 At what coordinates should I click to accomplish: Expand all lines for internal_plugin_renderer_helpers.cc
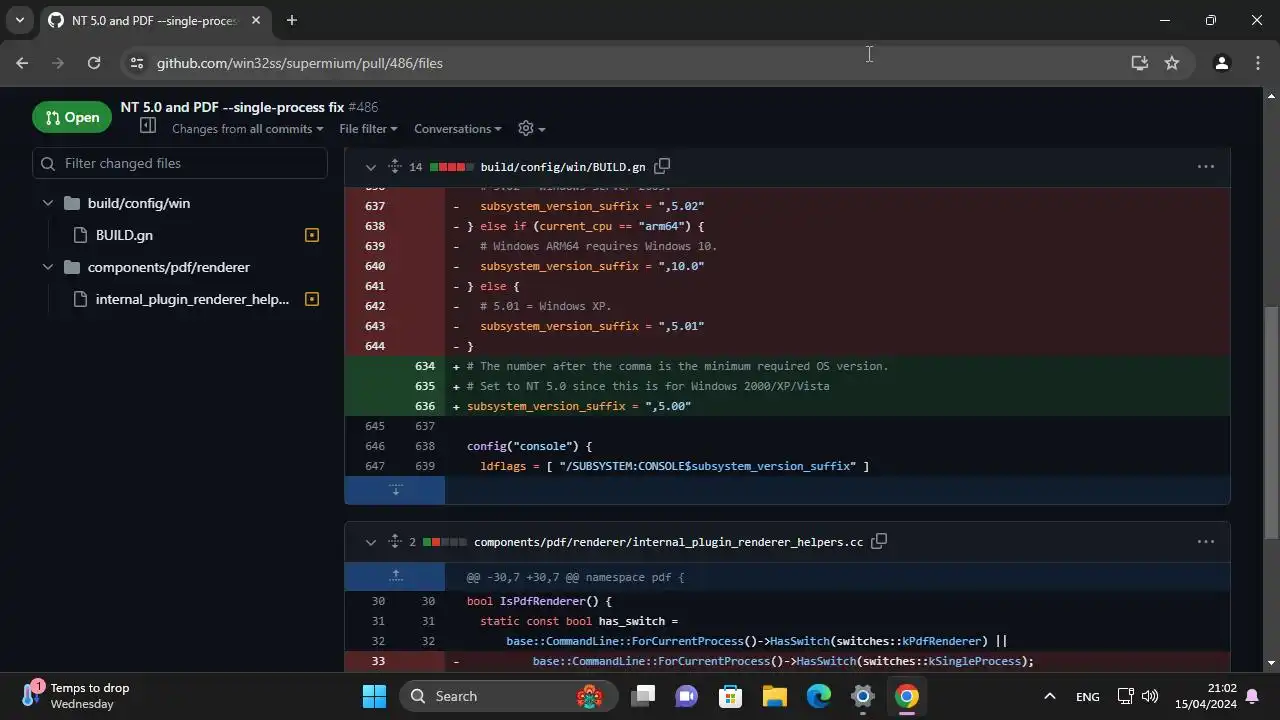click(394, 542)
